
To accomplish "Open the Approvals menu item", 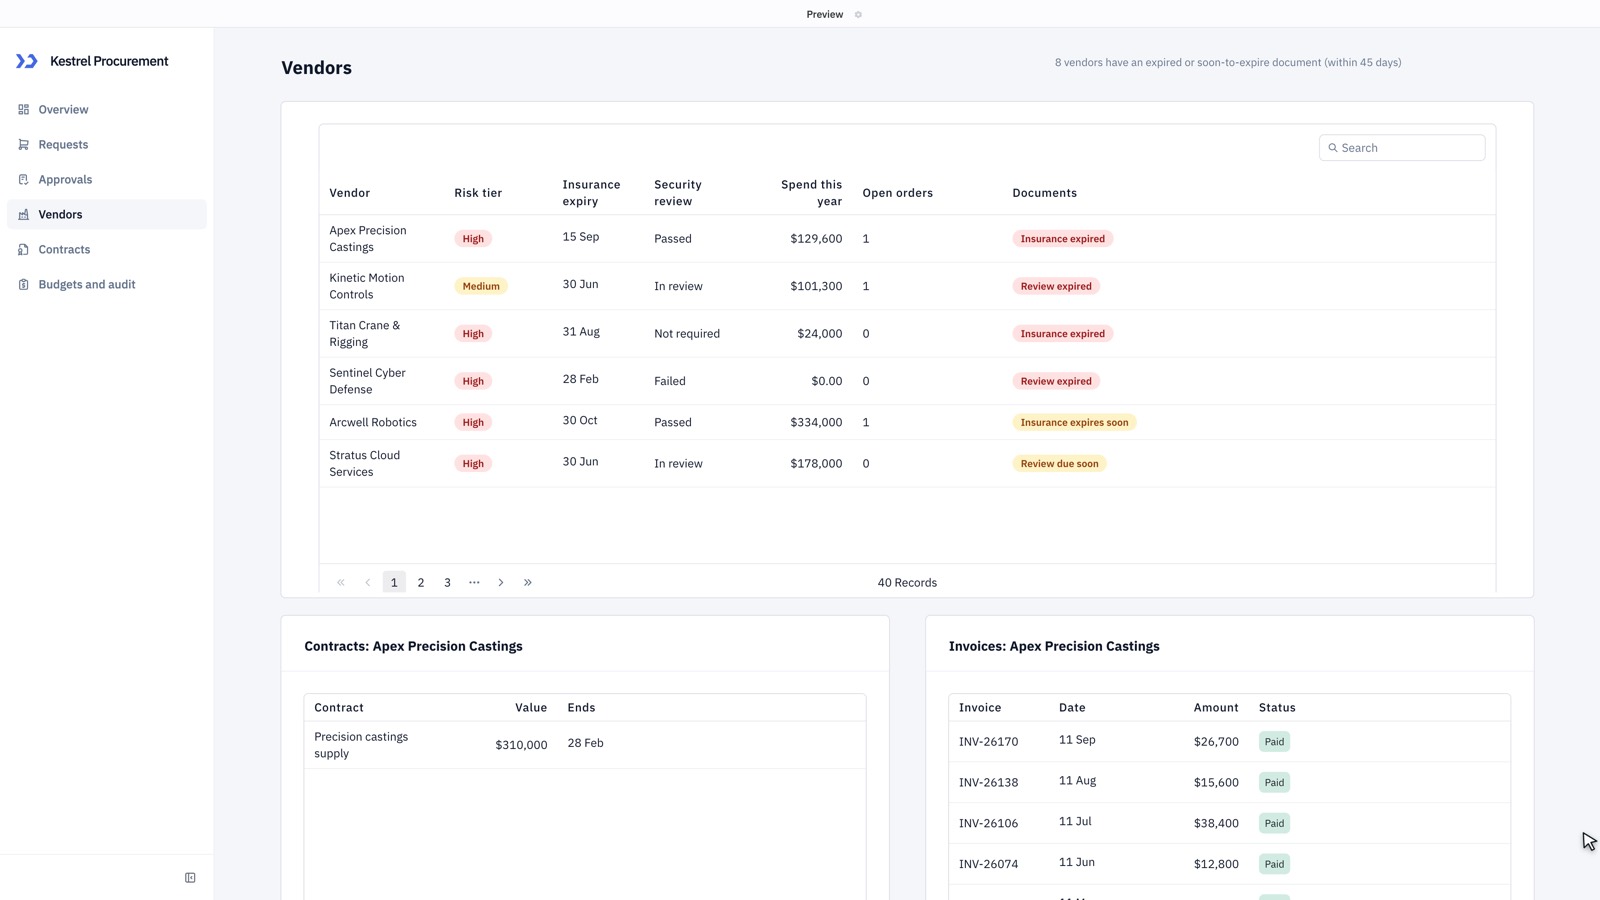I will (x=107, y=180).
